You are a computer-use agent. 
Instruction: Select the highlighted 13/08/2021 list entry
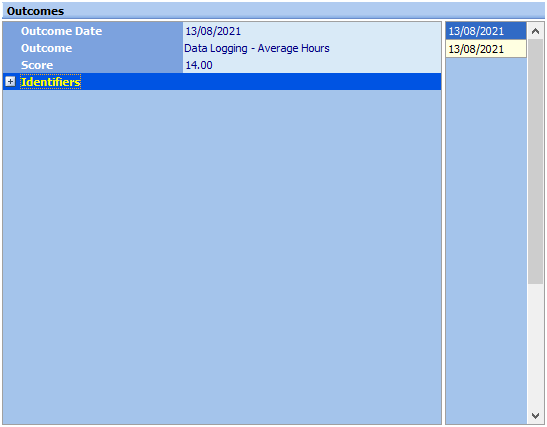tap(486, 31)
